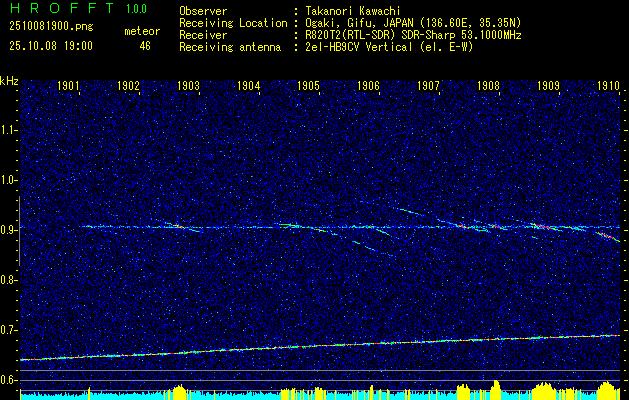Click the meteor count 46
The height and width of the screenshot is (400, 629).
coord(145,46)
